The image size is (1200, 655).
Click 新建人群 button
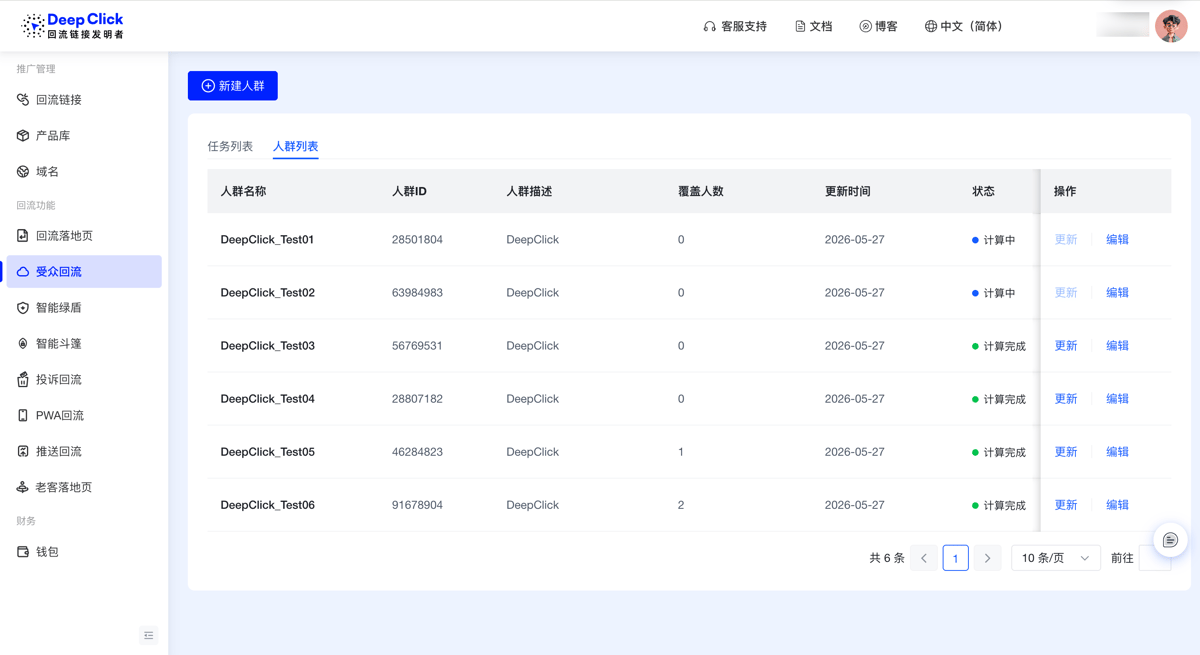point(233,86)
